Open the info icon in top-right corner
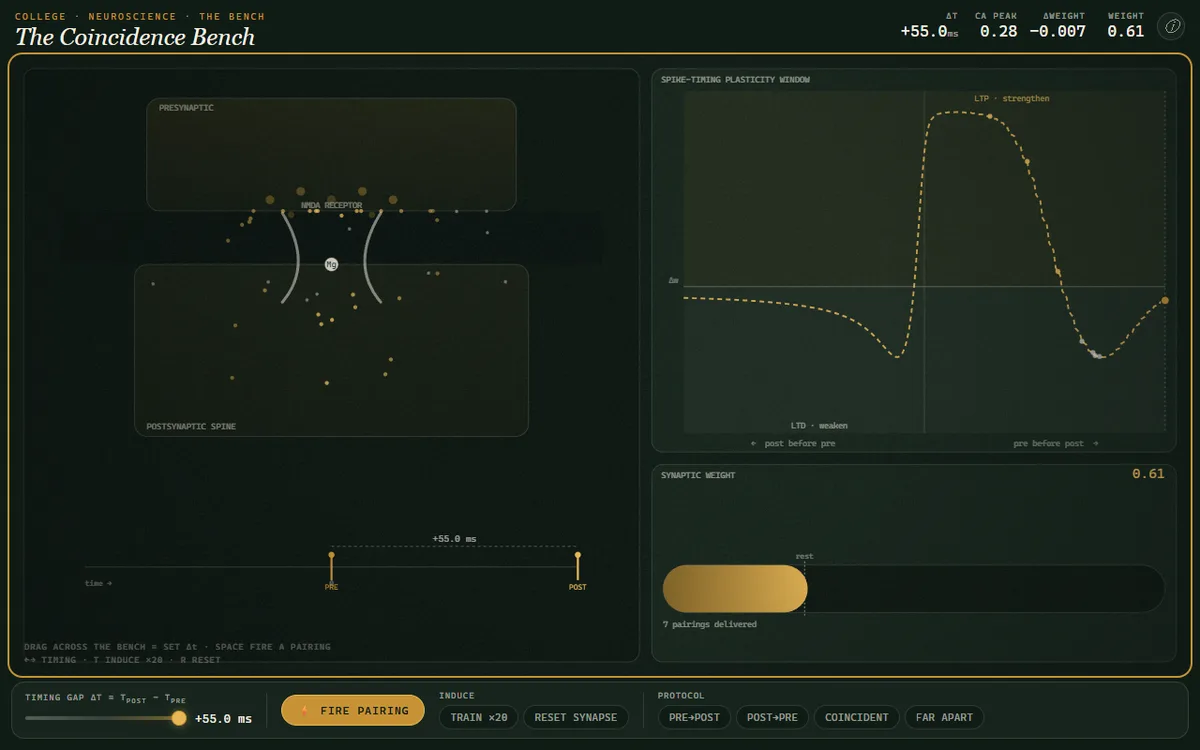1200x750 pixels. click(x=1171, y=26)
